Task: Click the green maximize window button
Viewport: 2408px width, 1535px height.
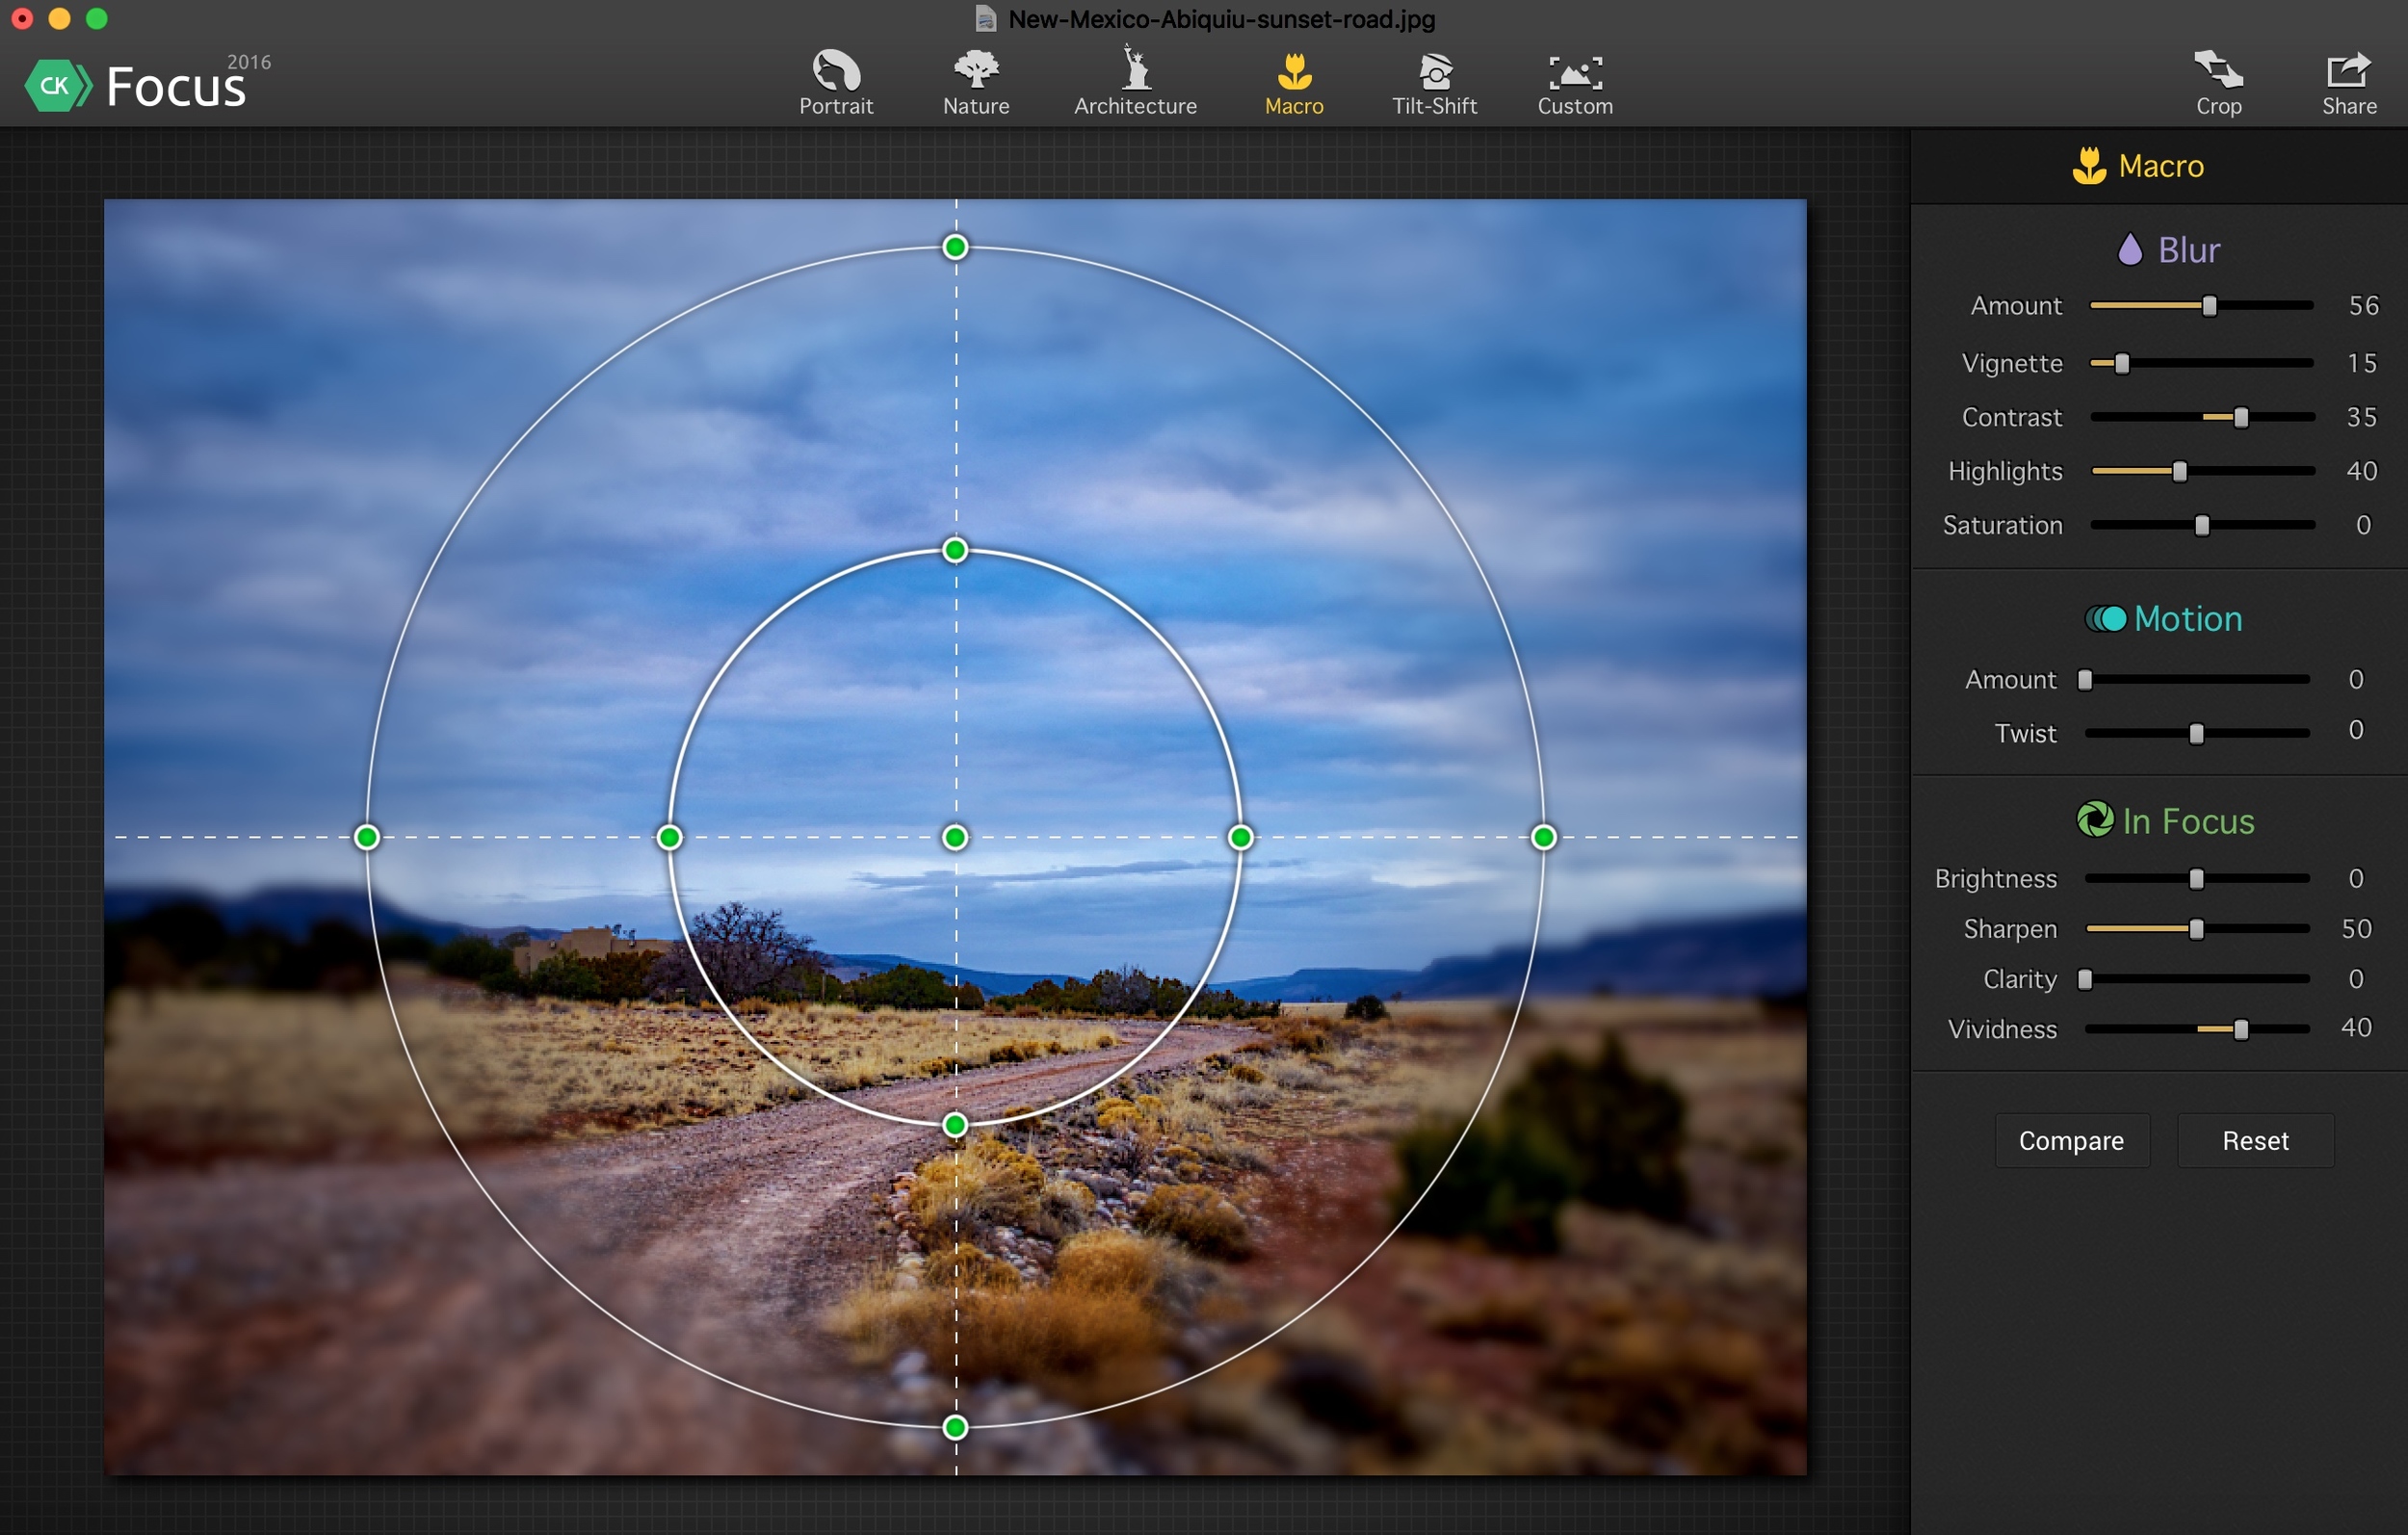Action: pyautogui.click(x=96, y=18)
